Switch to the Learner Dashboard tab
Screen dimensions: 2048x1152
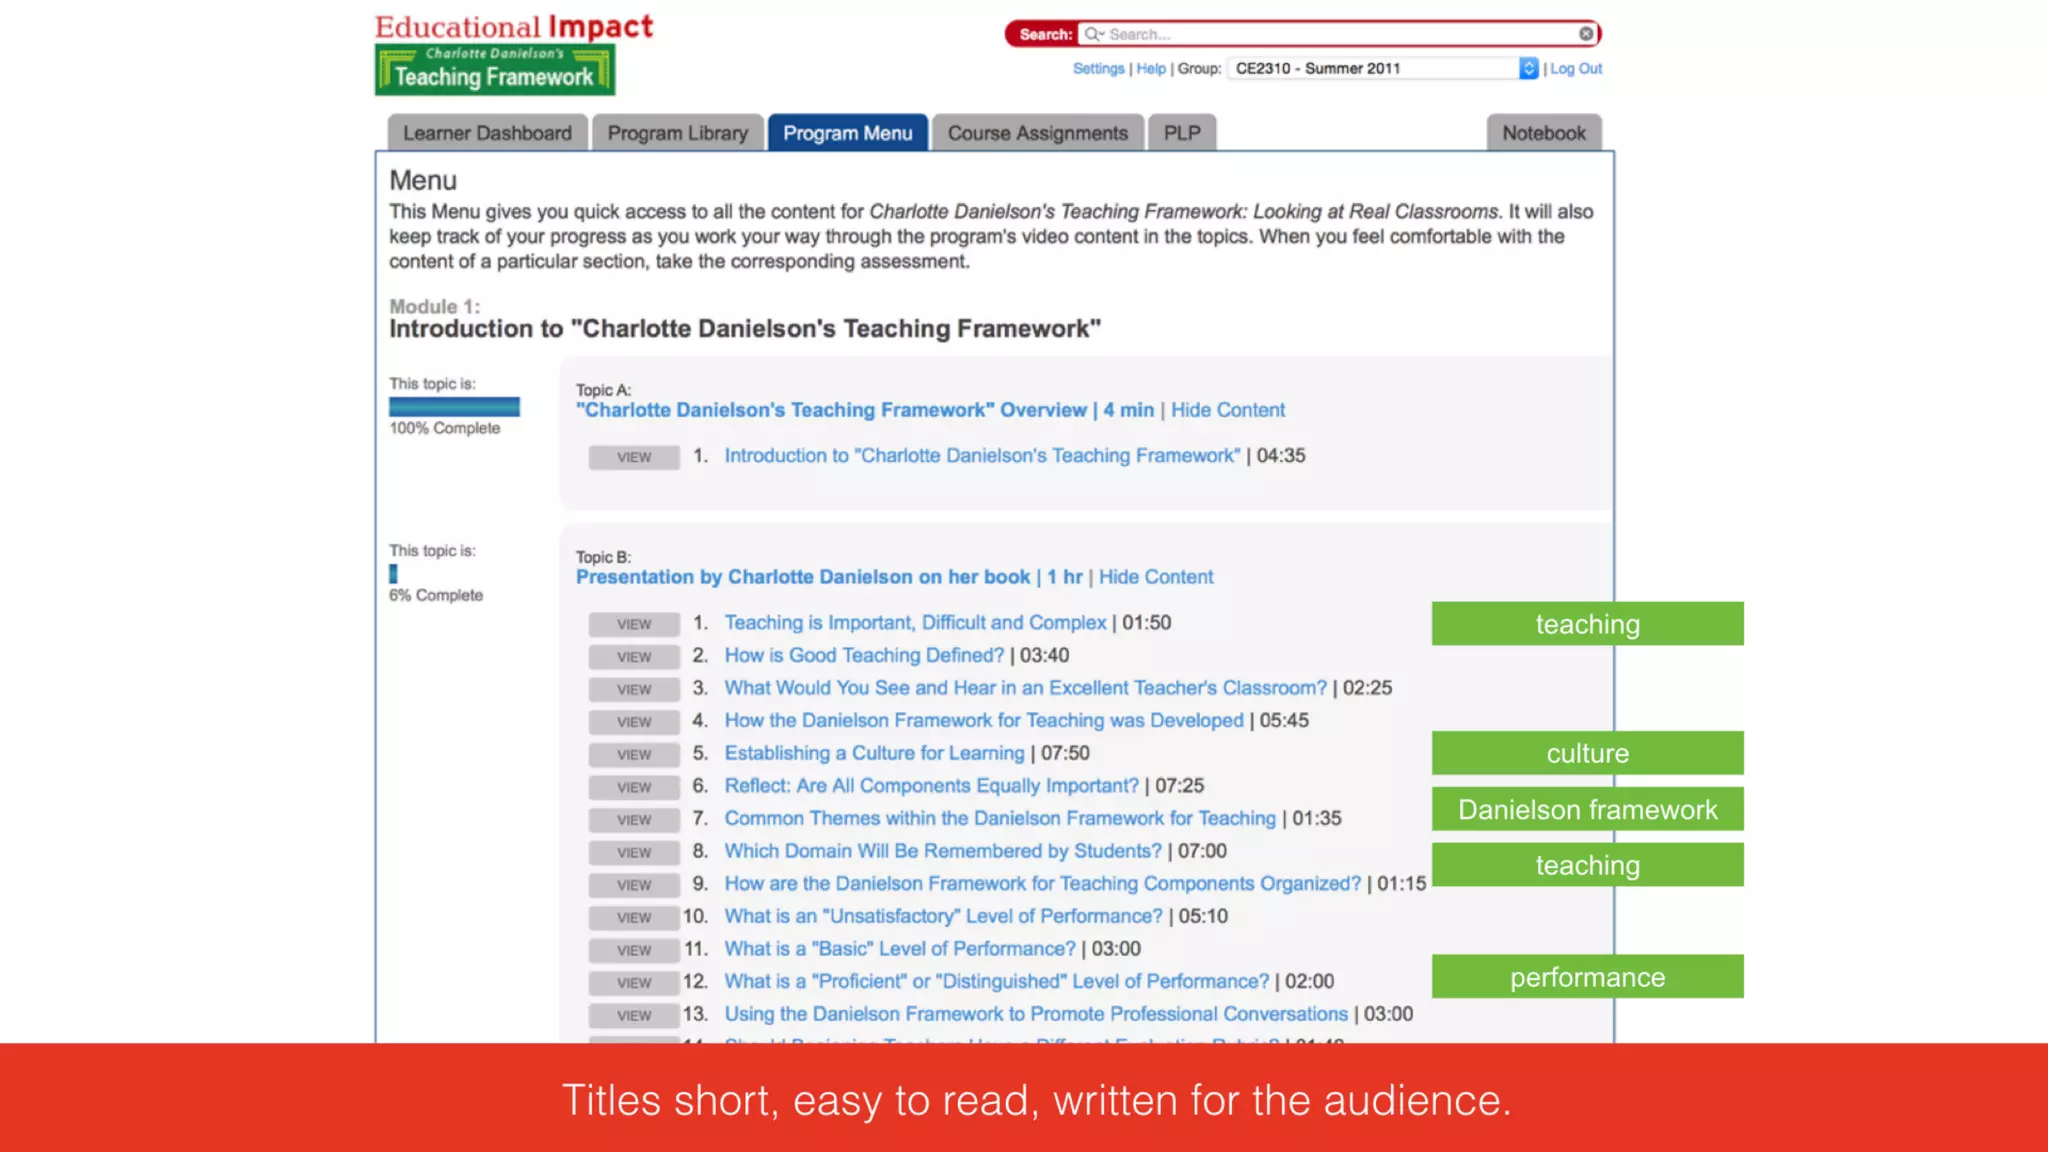click(x=487, y=133)
